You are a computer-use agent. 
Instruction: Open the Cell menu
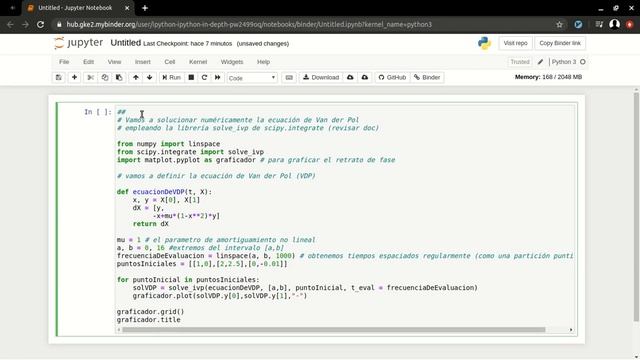[x=170, y=62]
